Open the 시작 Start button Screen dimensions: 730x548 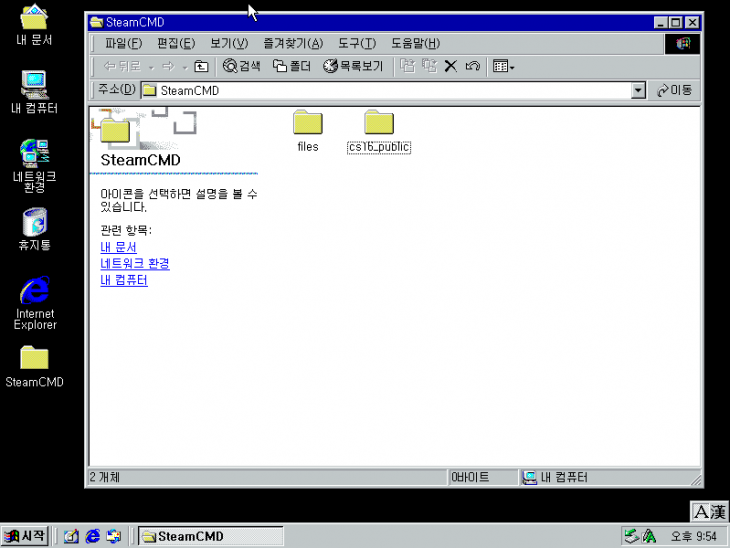coord(25,536)
